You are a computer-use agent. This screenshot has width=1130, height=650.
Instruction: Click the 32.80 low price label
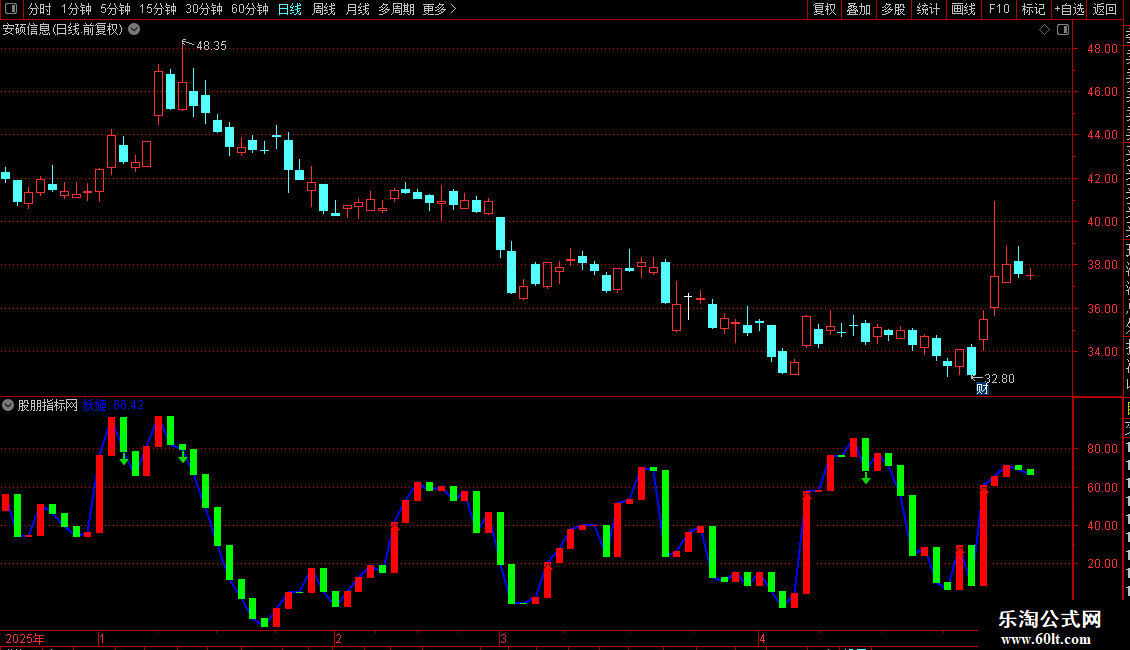pyautogui.click(x=1000, y=378)
